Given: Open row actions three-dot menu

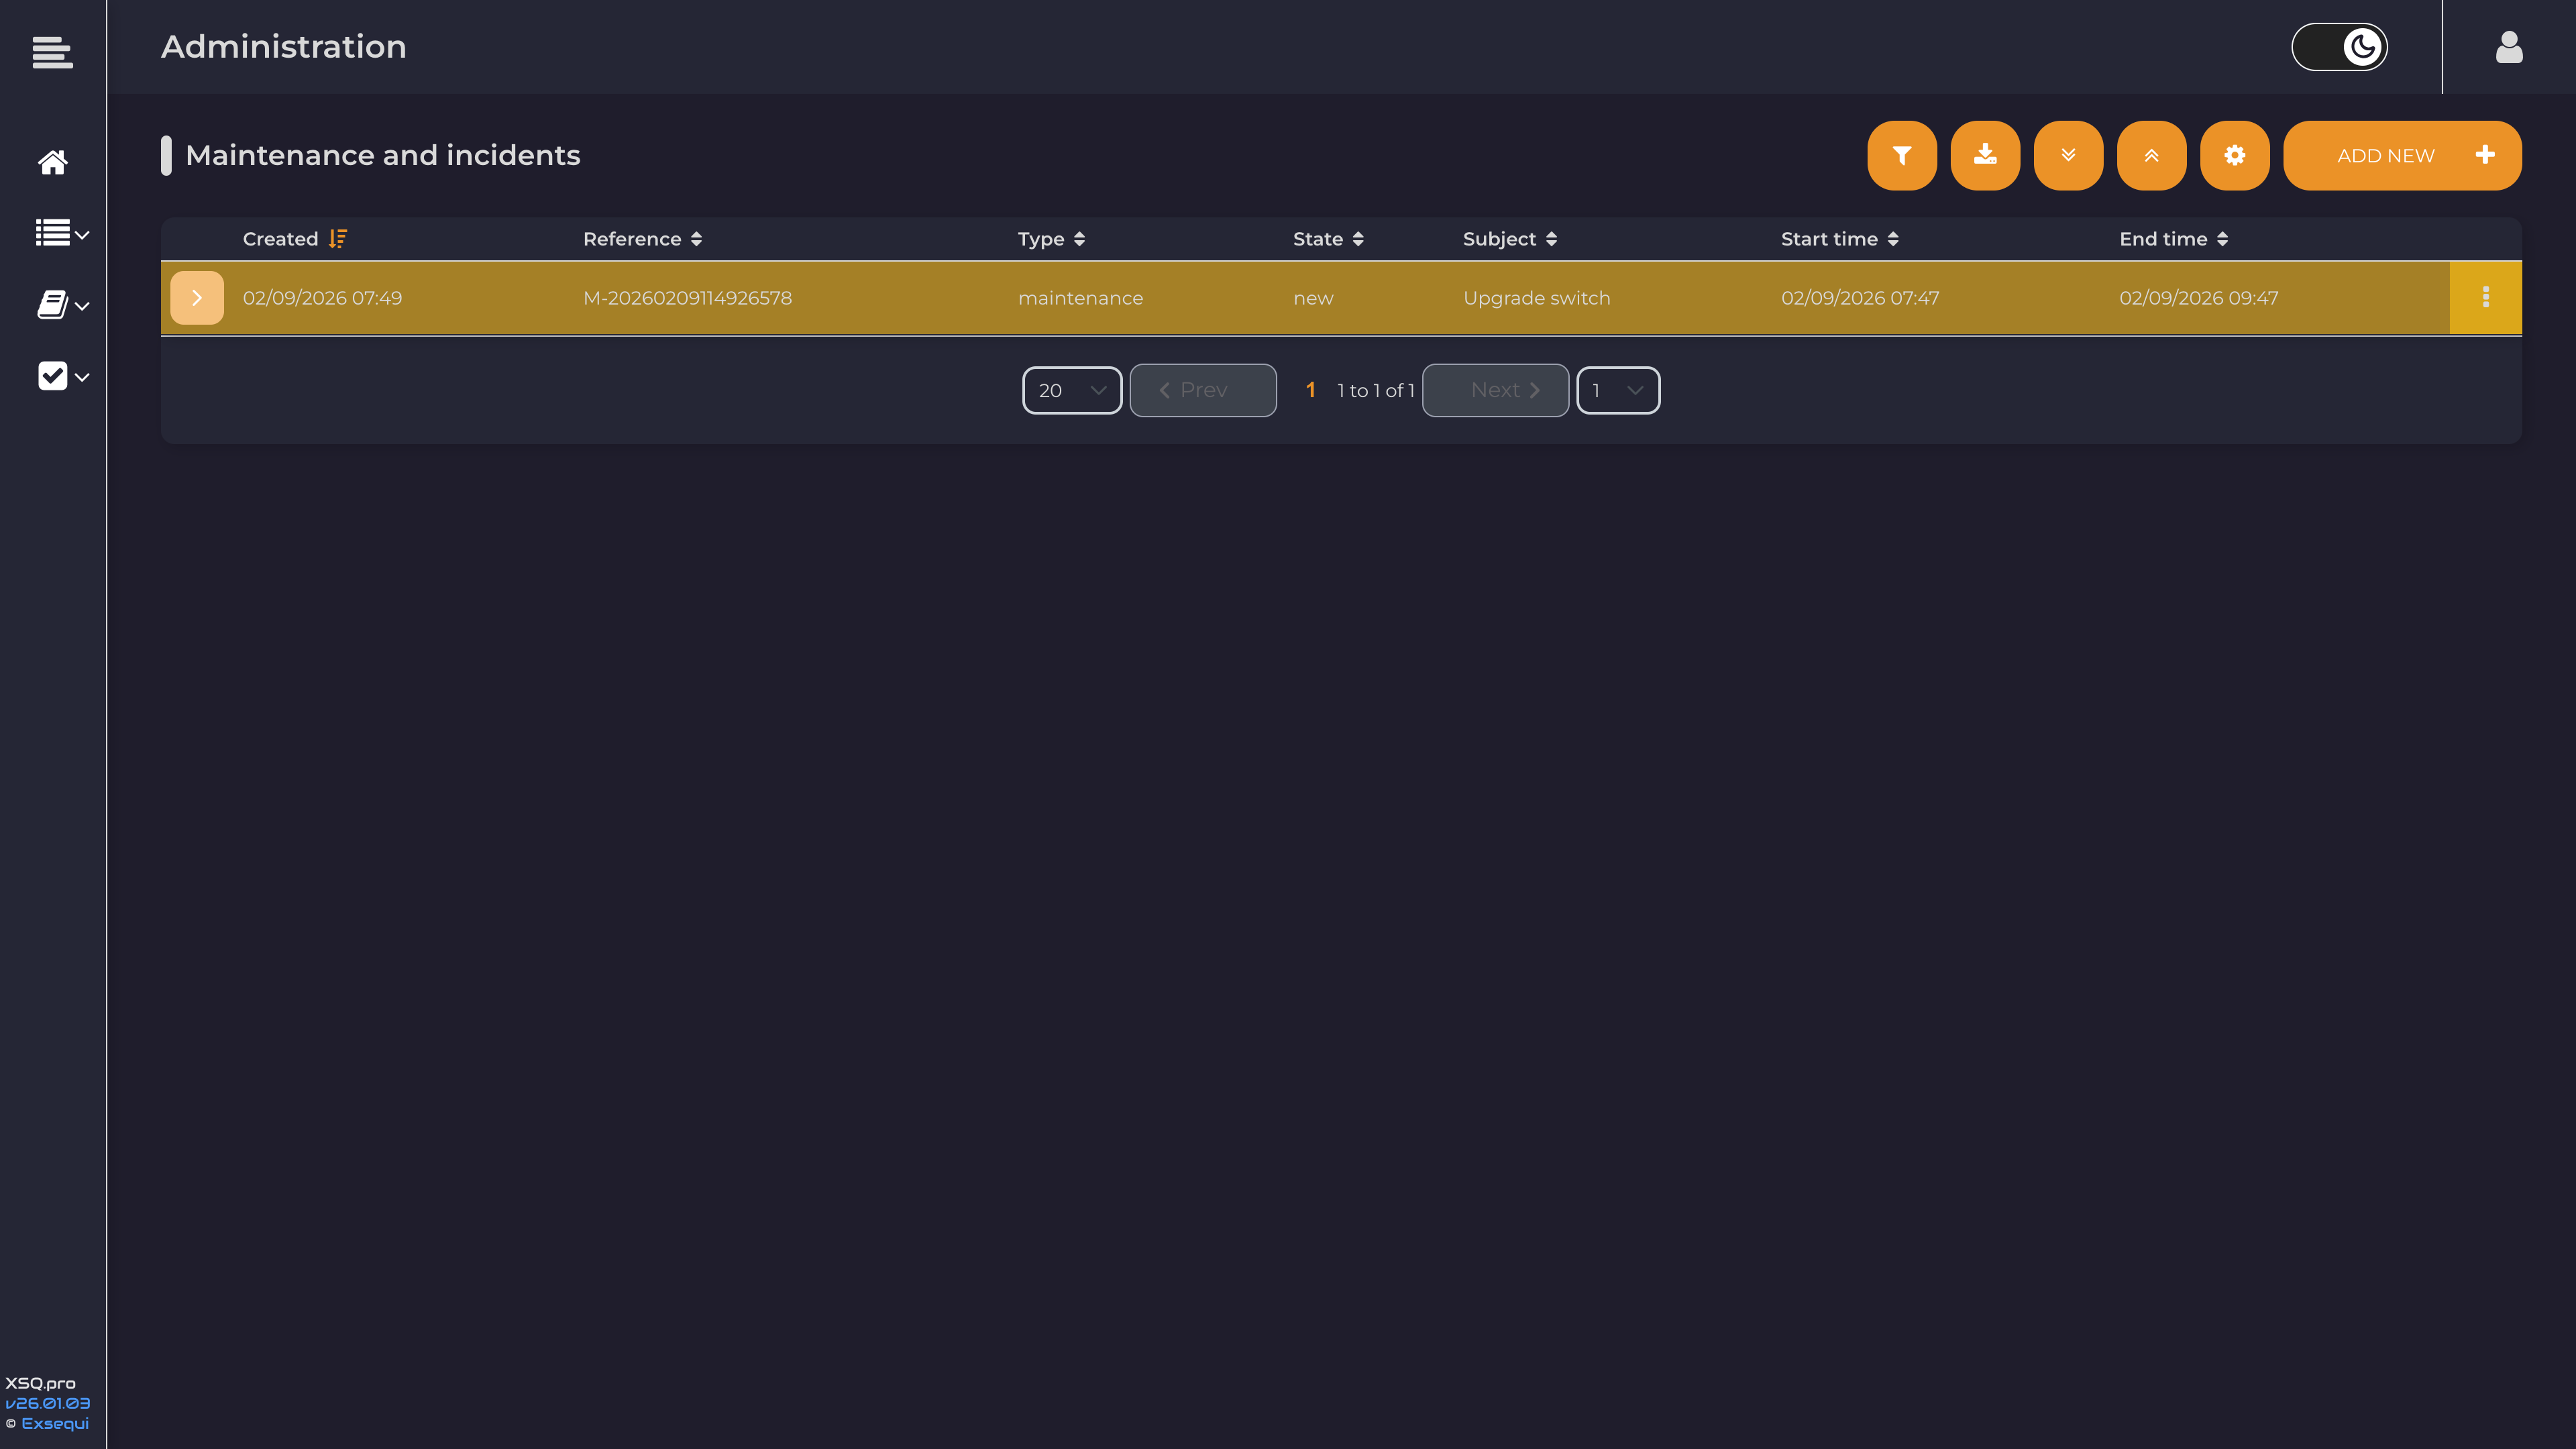Looking at the screenshot, I should tap(2485, 297).
